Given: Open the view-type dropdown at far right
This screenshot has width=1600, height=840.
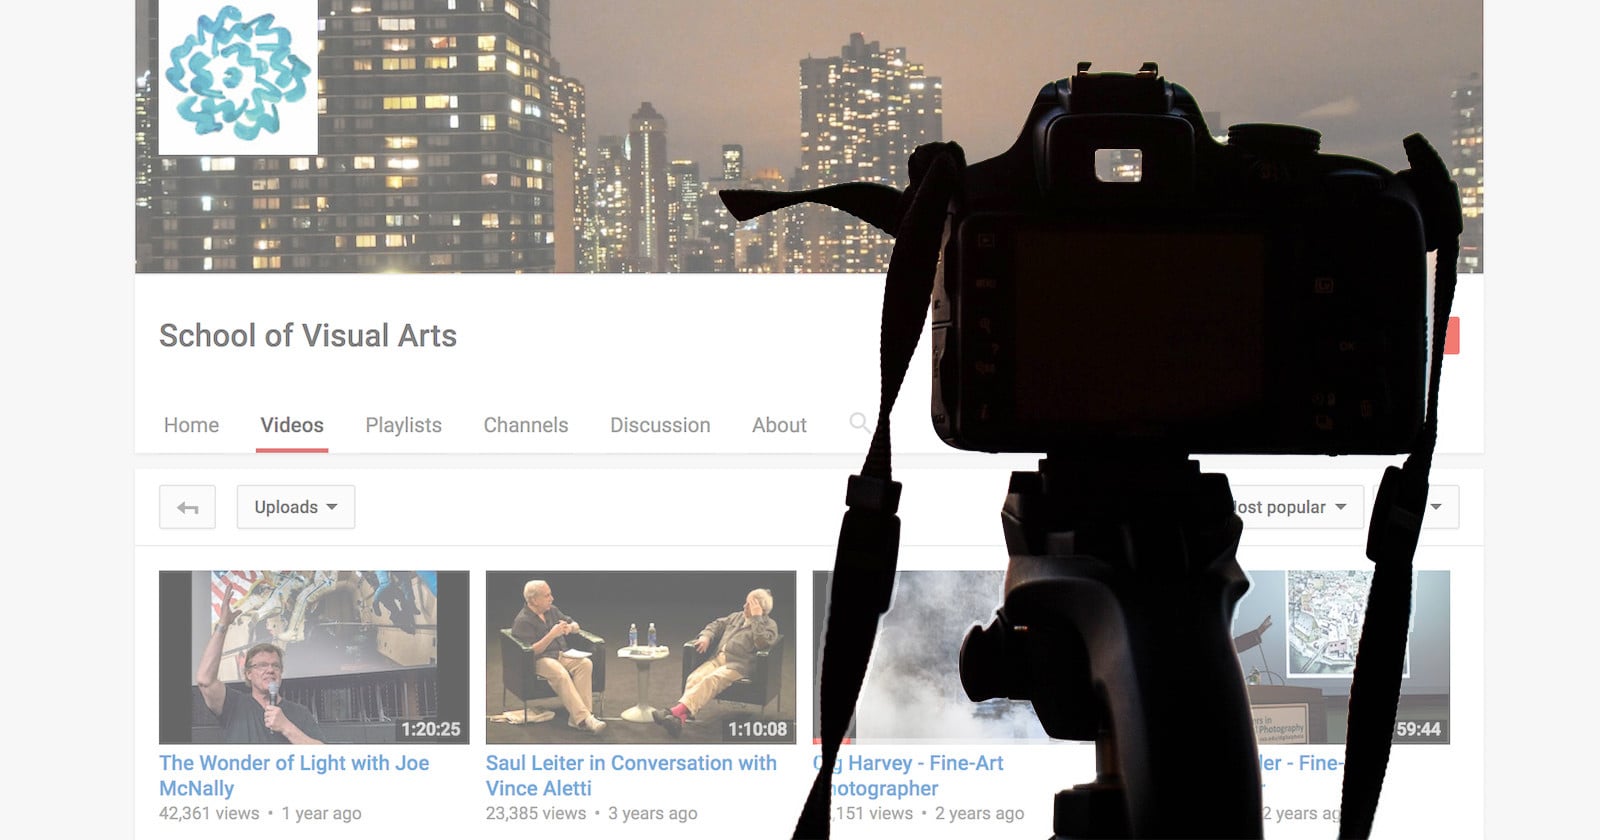Looking at the screenshot, I should pos(1437,507).
